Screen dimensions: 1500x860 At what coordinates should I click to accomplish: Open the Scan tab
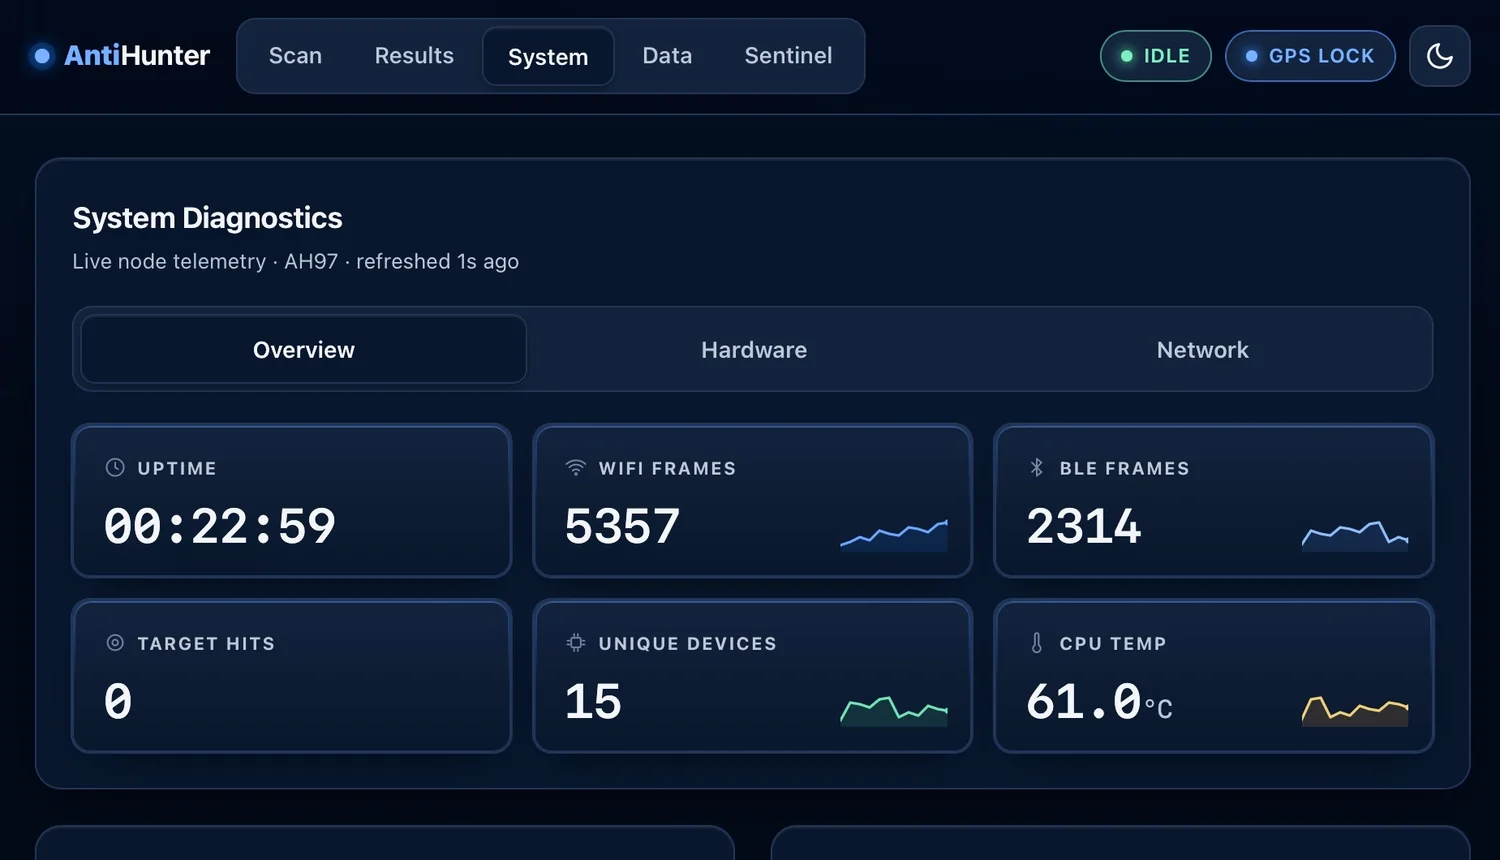coord(295,56)
